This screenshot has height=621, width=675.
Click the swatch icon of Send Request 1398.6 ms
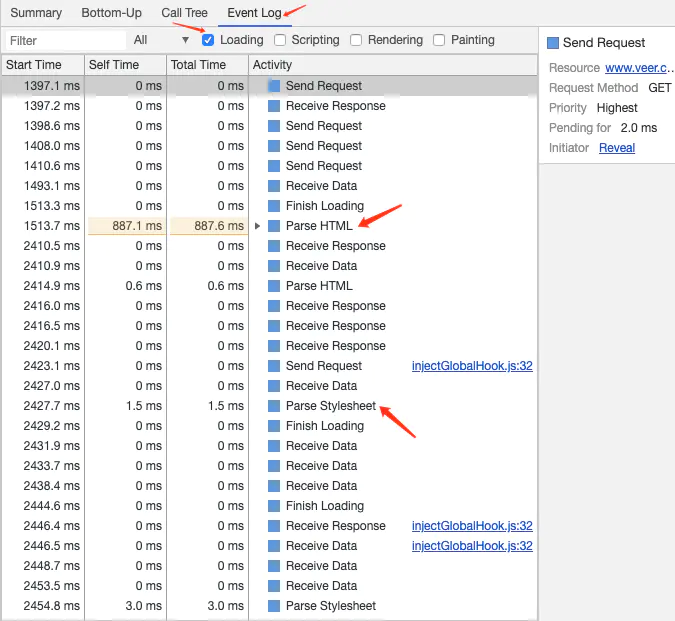pos(274,126)
